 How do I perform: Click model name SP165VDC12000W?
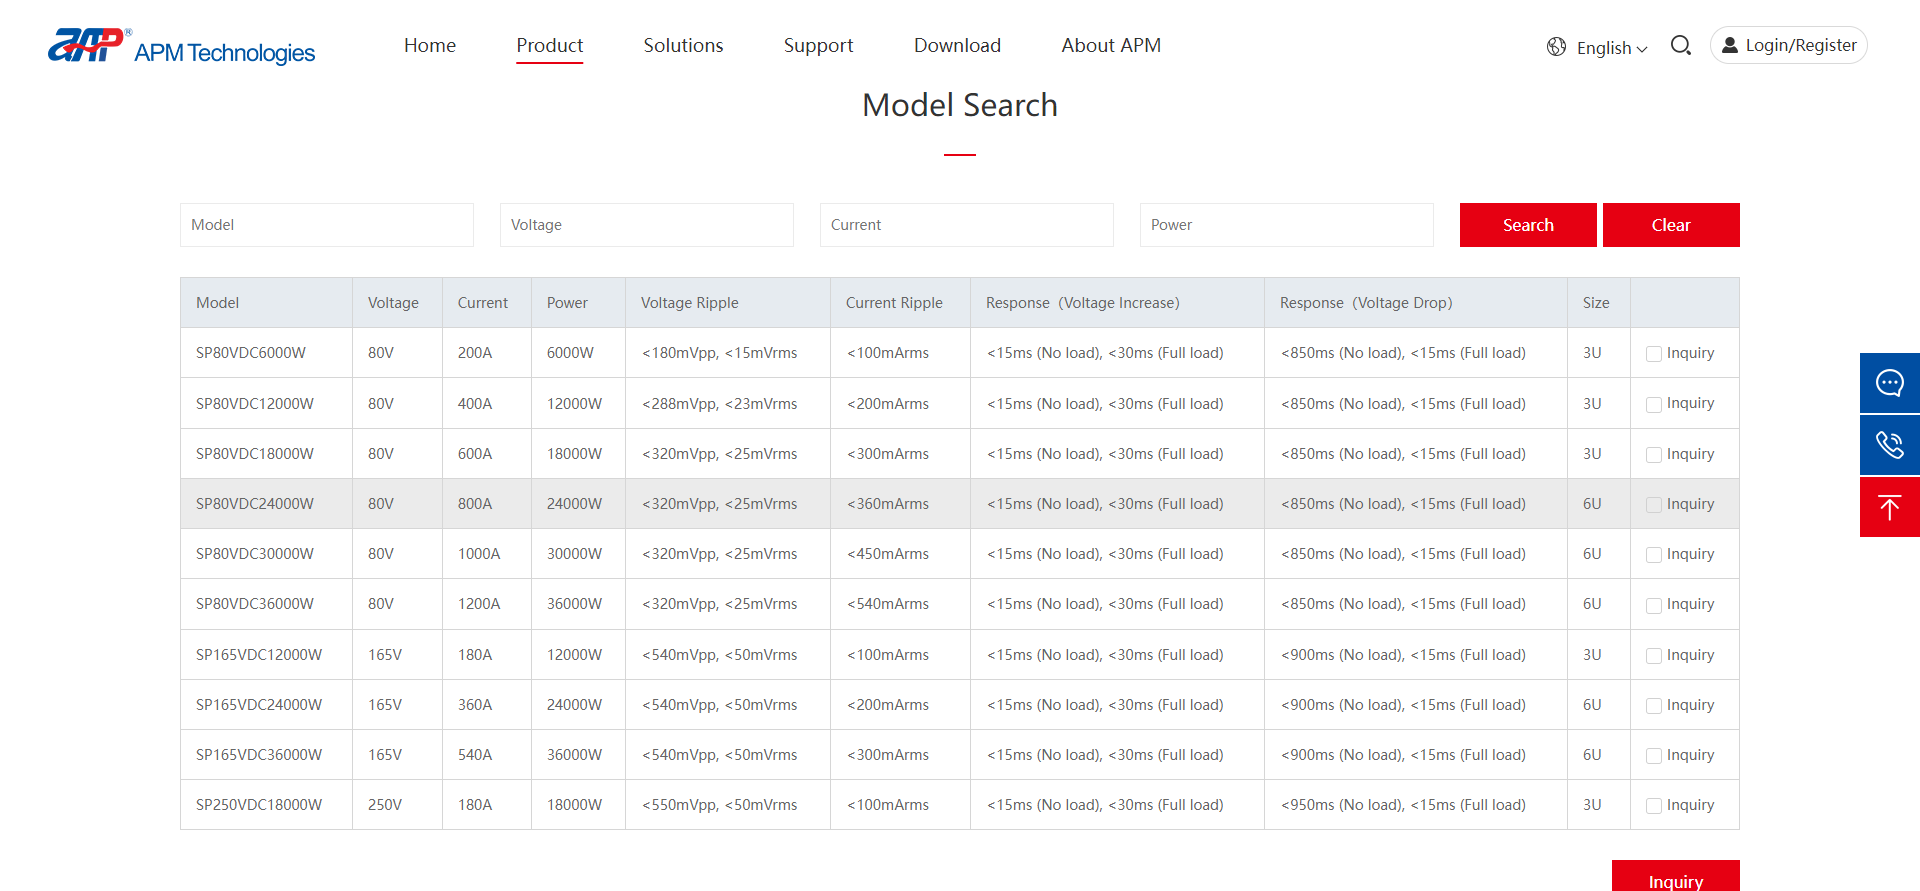coord(259,655)
